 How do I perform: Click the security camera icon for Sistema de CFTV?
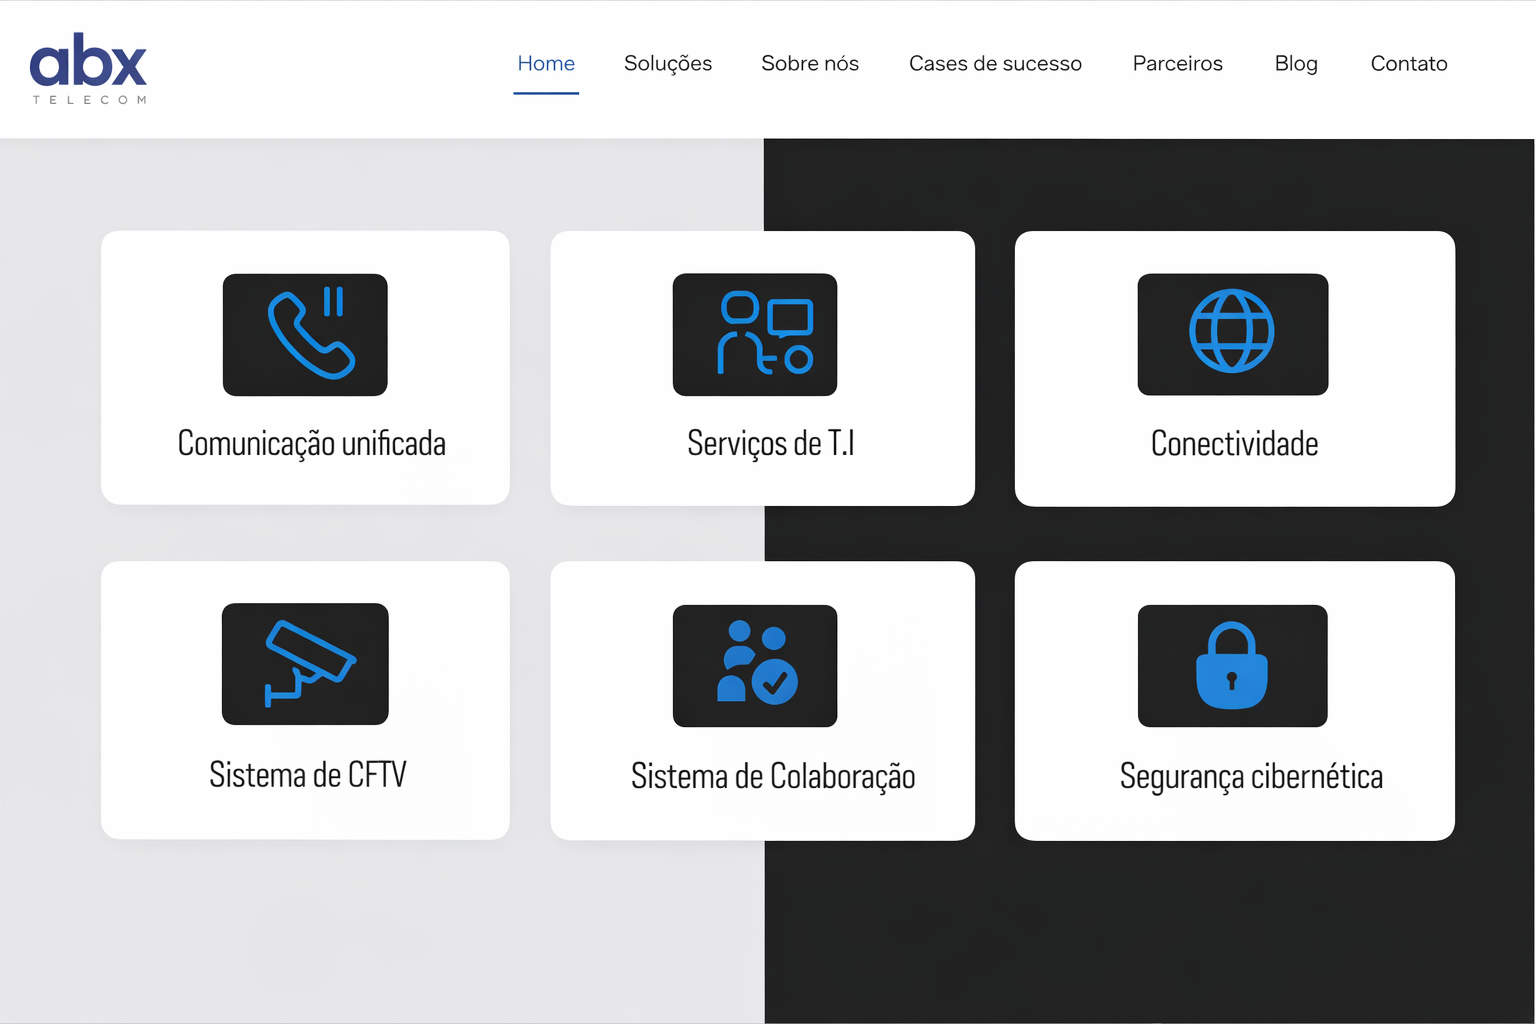[304, 664]
